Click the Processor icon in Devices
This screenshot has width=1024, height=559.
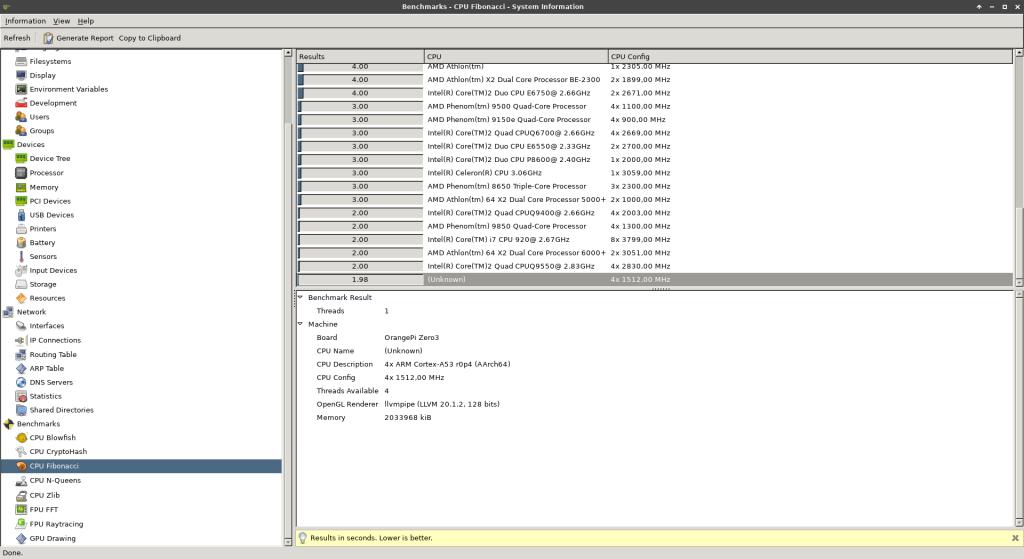pos(21,173)
